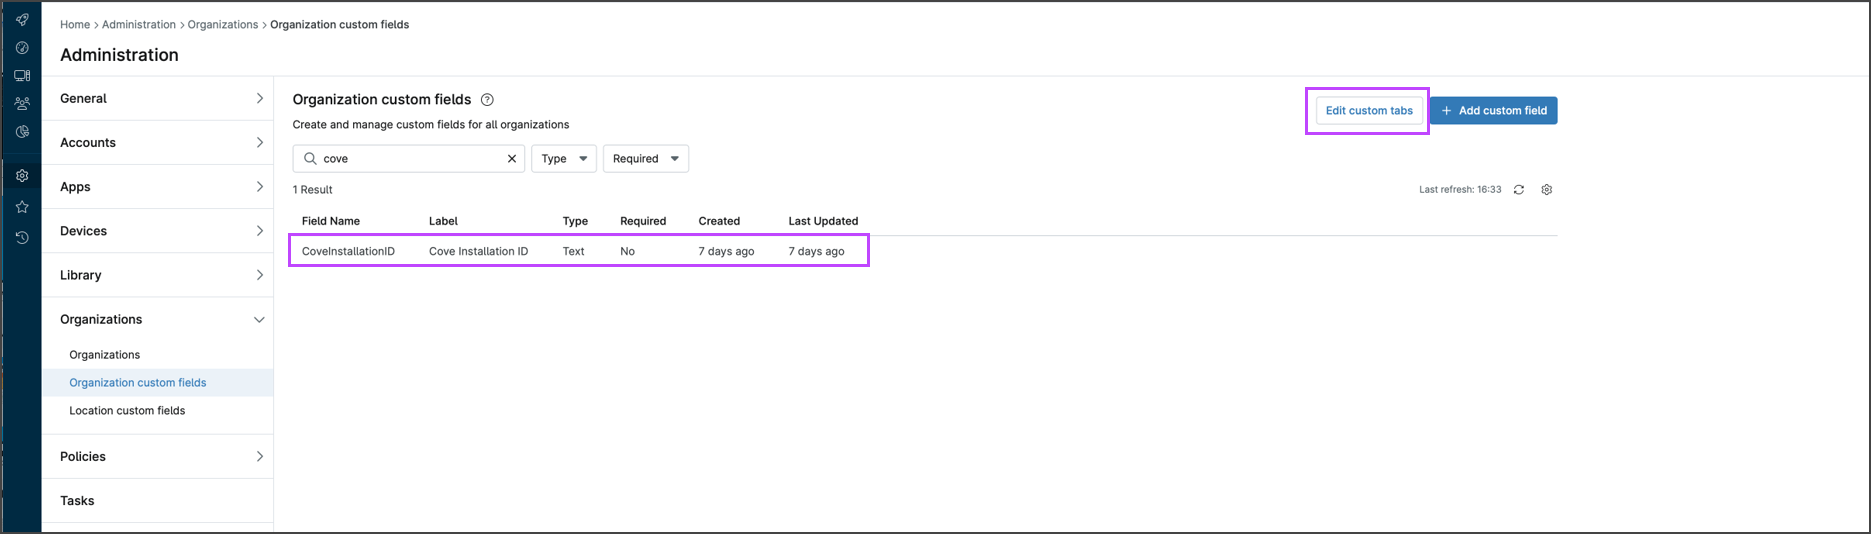Viewport: 1871px width, 534px height.
Task: Click the people group icon in sidebar
Action: 22,103
